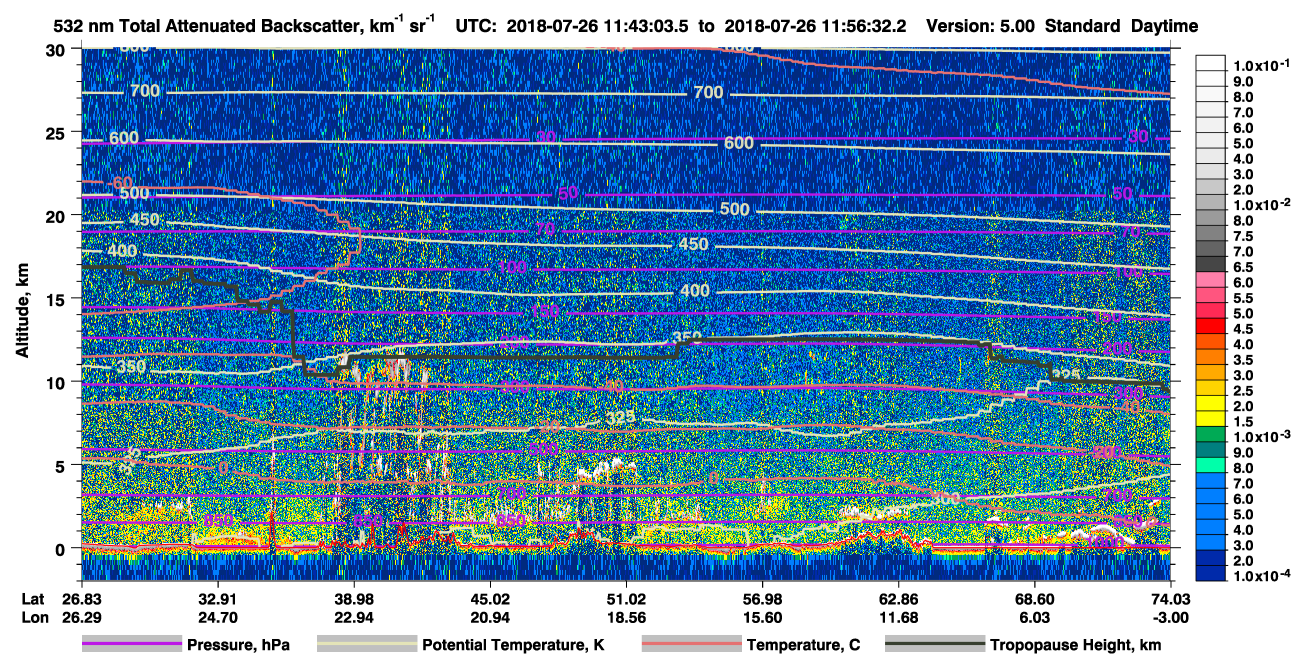Click the latitude value 32.91
1300x667 pixels.
pos(217,598)
